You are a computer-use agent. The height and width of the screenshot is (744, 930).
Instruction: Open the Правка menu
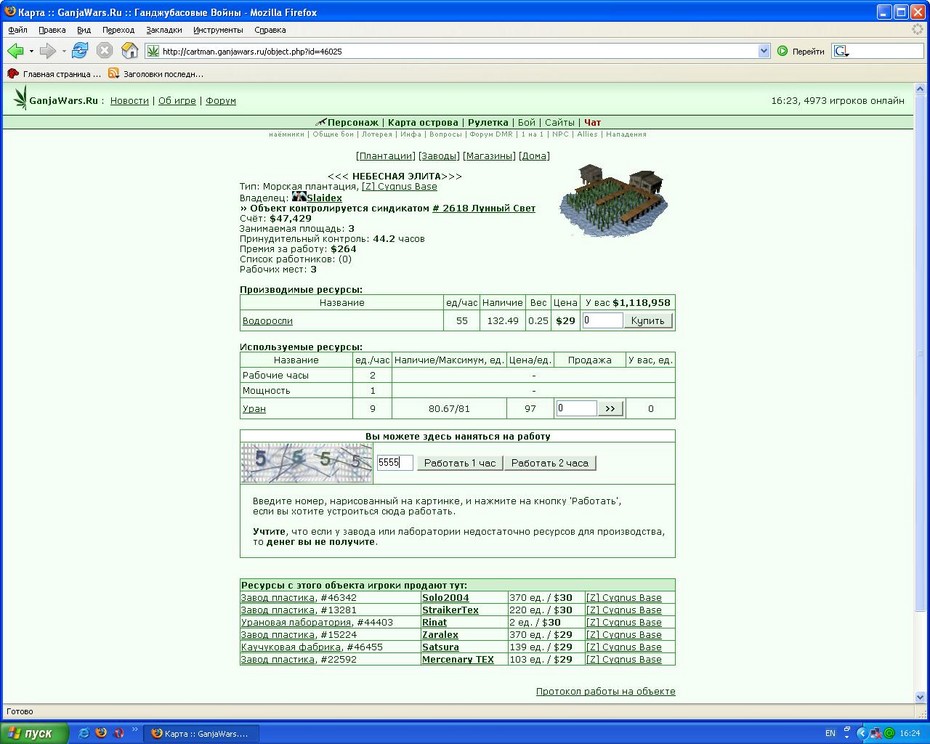coord(52,30)
